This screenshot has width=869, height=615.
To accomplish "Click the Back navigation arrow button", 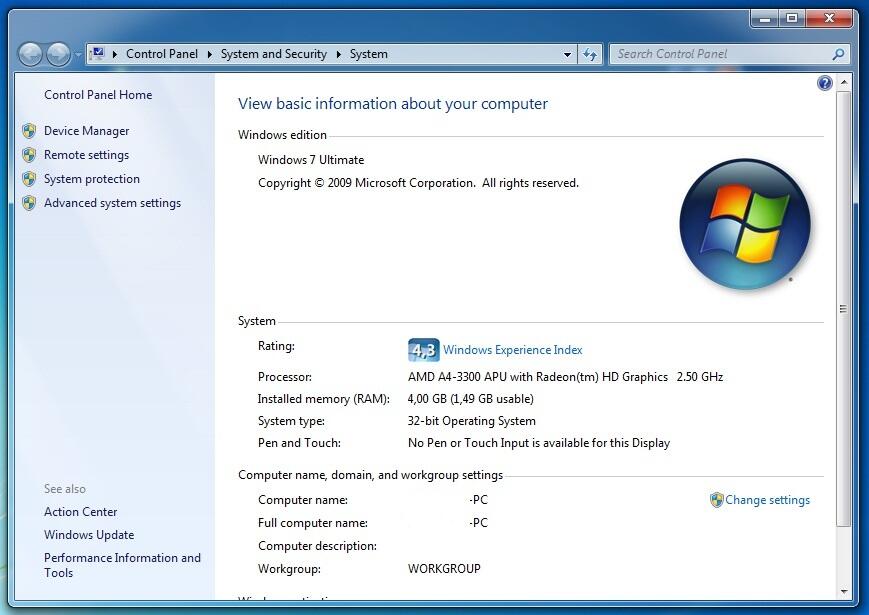I will point(30,54).
